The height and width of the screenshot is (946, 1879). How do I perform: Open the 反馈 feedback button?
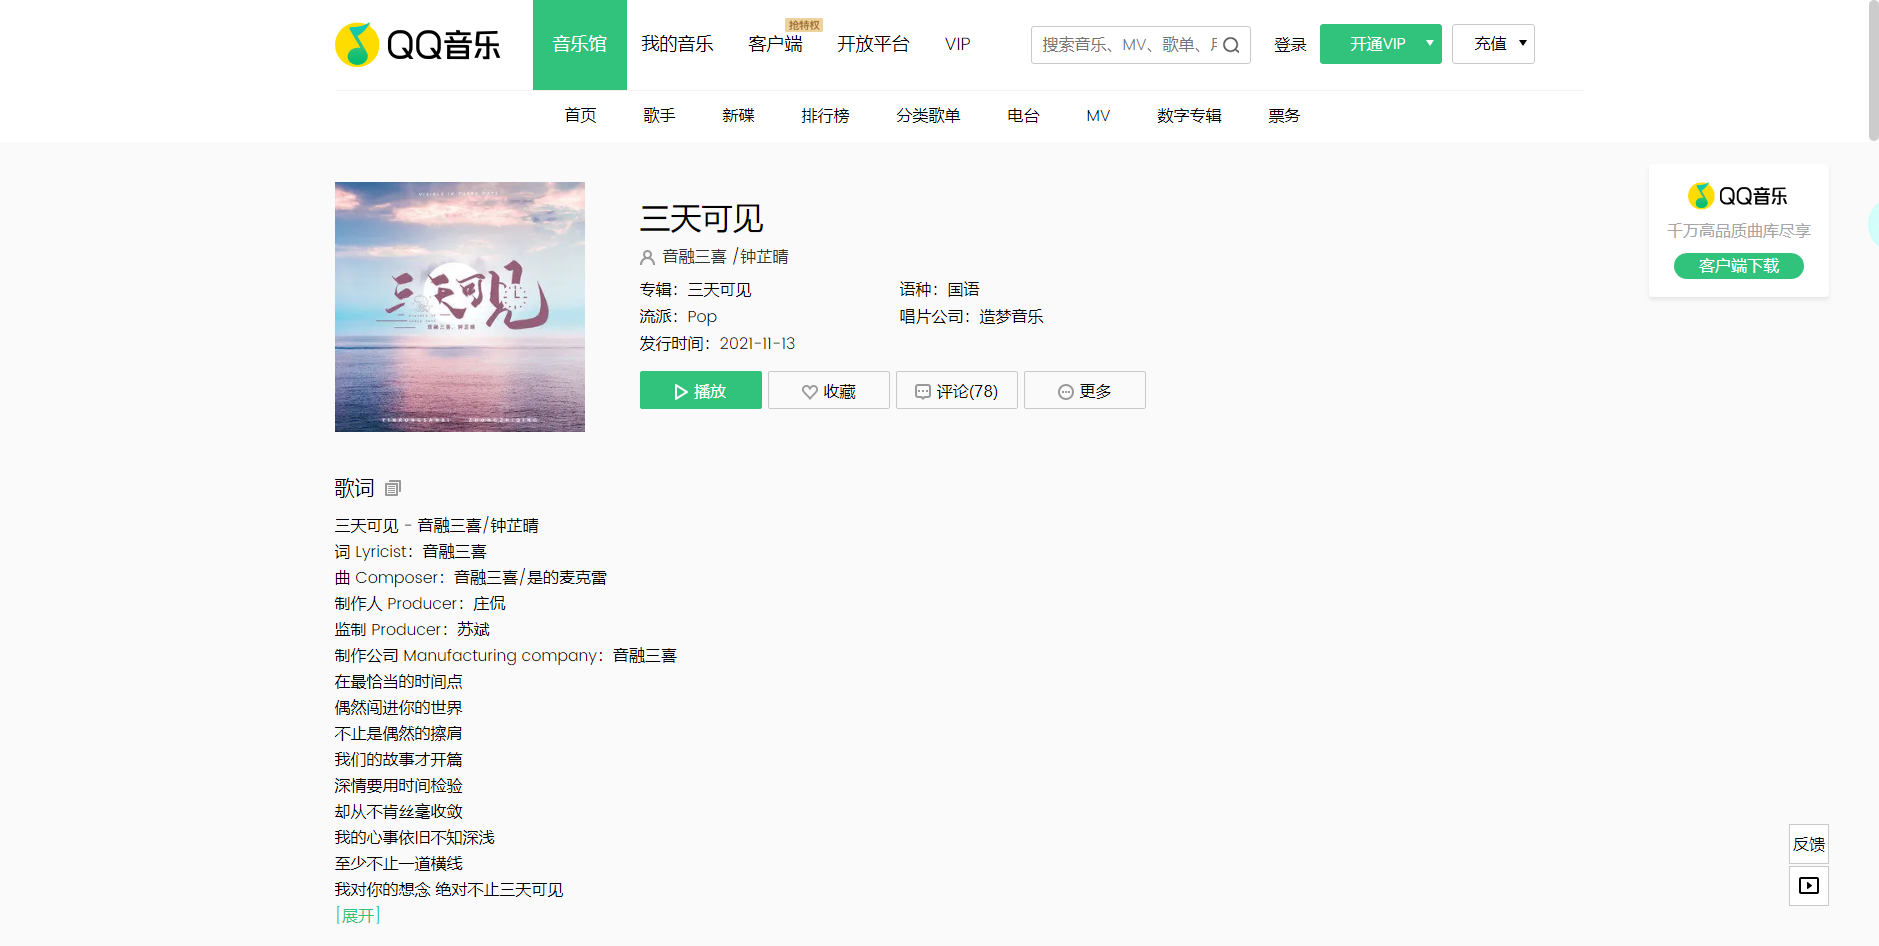point(1808,844)
